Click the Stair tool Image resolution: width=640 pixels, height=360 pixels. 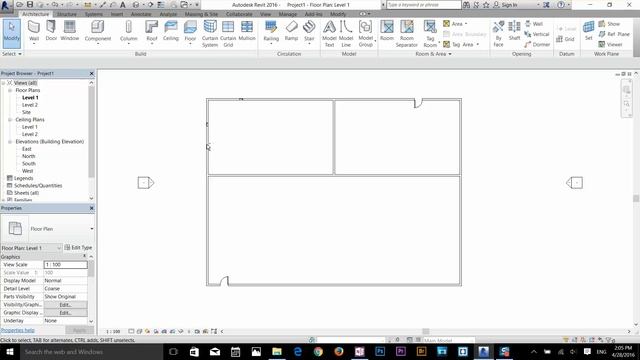[x=309, y=32]
